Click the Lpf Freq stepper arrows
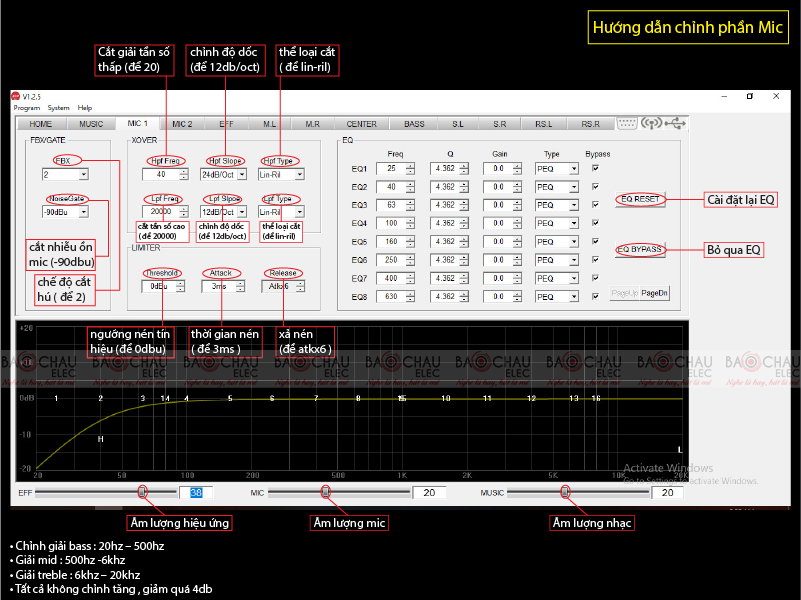Screen dimensions: 801x600 [x=184, y=212]
